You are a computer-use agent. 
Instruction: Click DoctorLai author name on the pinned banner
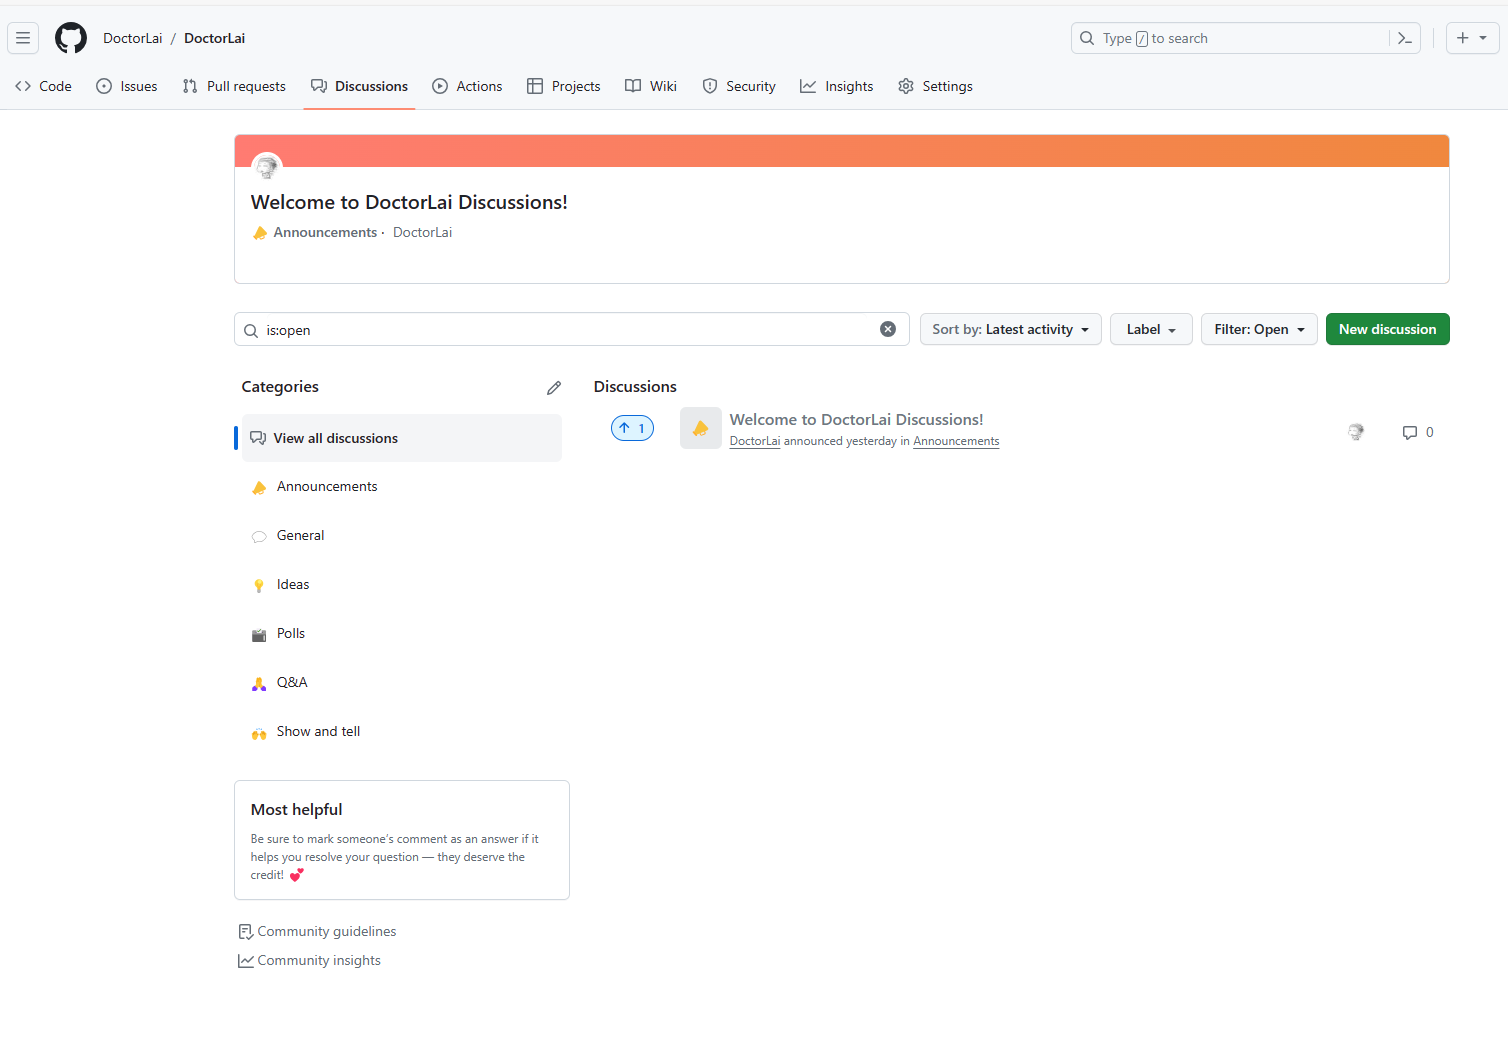point(422,232)
